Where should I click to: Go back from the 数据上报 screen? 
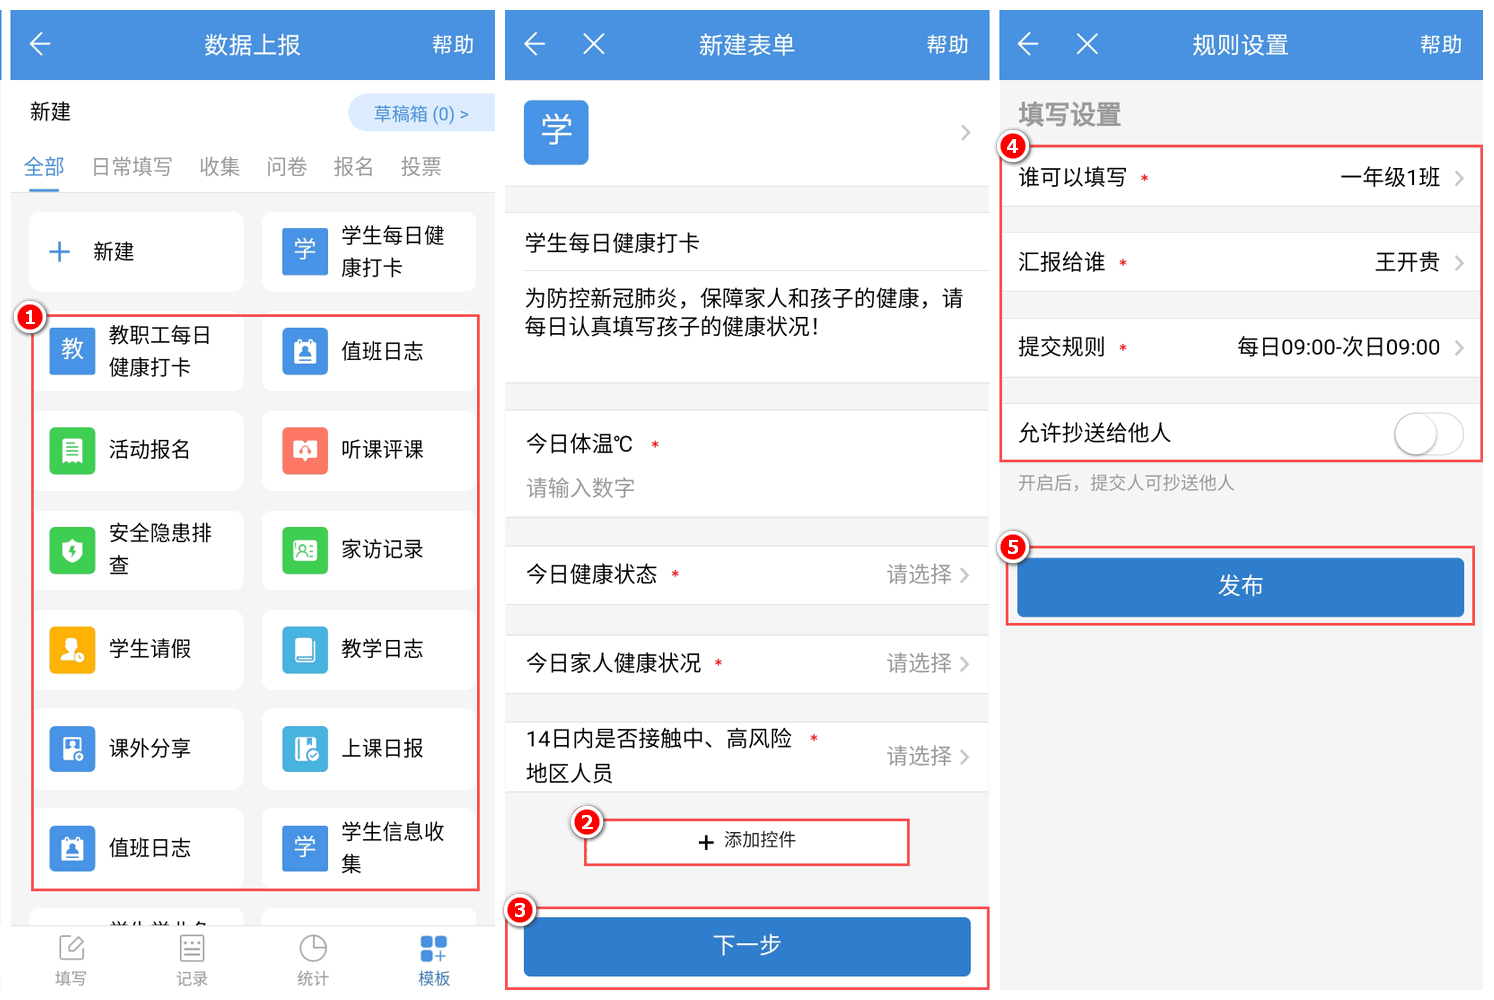coord(40,44)
